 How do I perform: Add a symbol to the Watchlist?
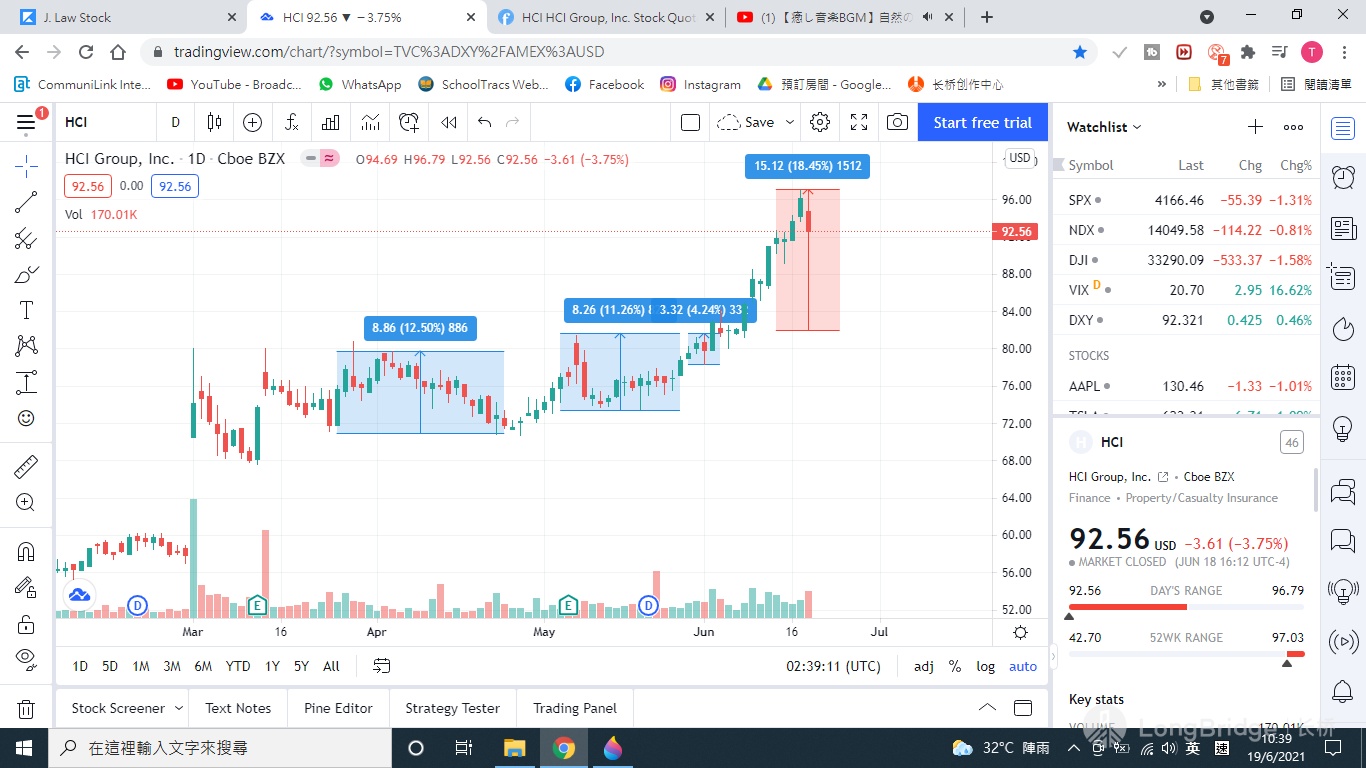pyautogui.click(x=1255, y=127)
